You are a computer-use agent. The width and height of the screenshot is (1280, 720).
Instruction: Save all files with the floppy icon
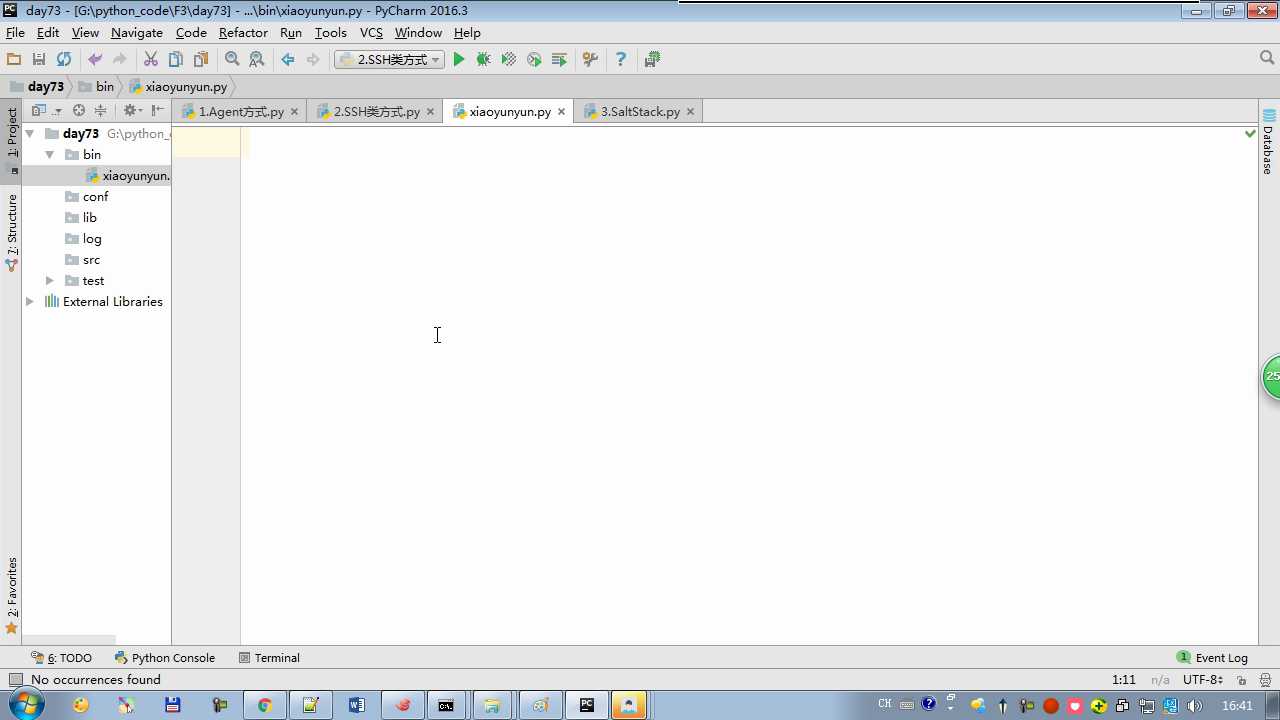(x=39, y=60)
